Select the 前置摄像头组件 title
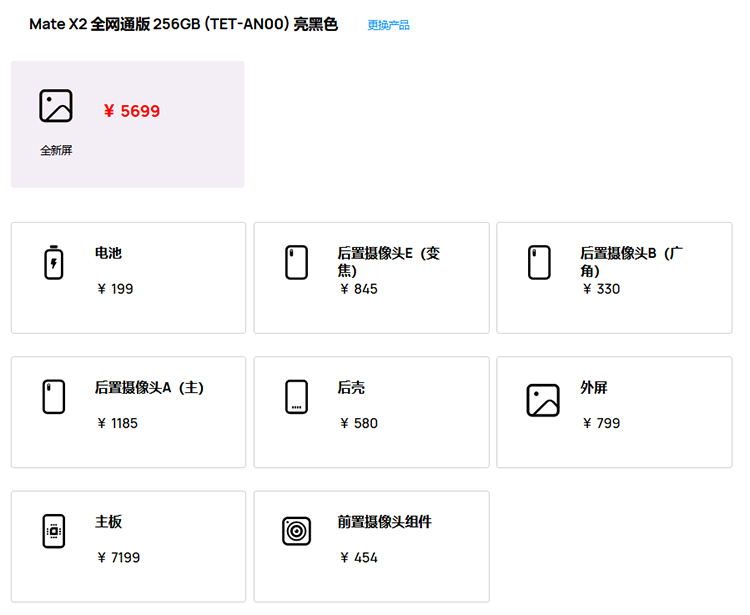 385,522
